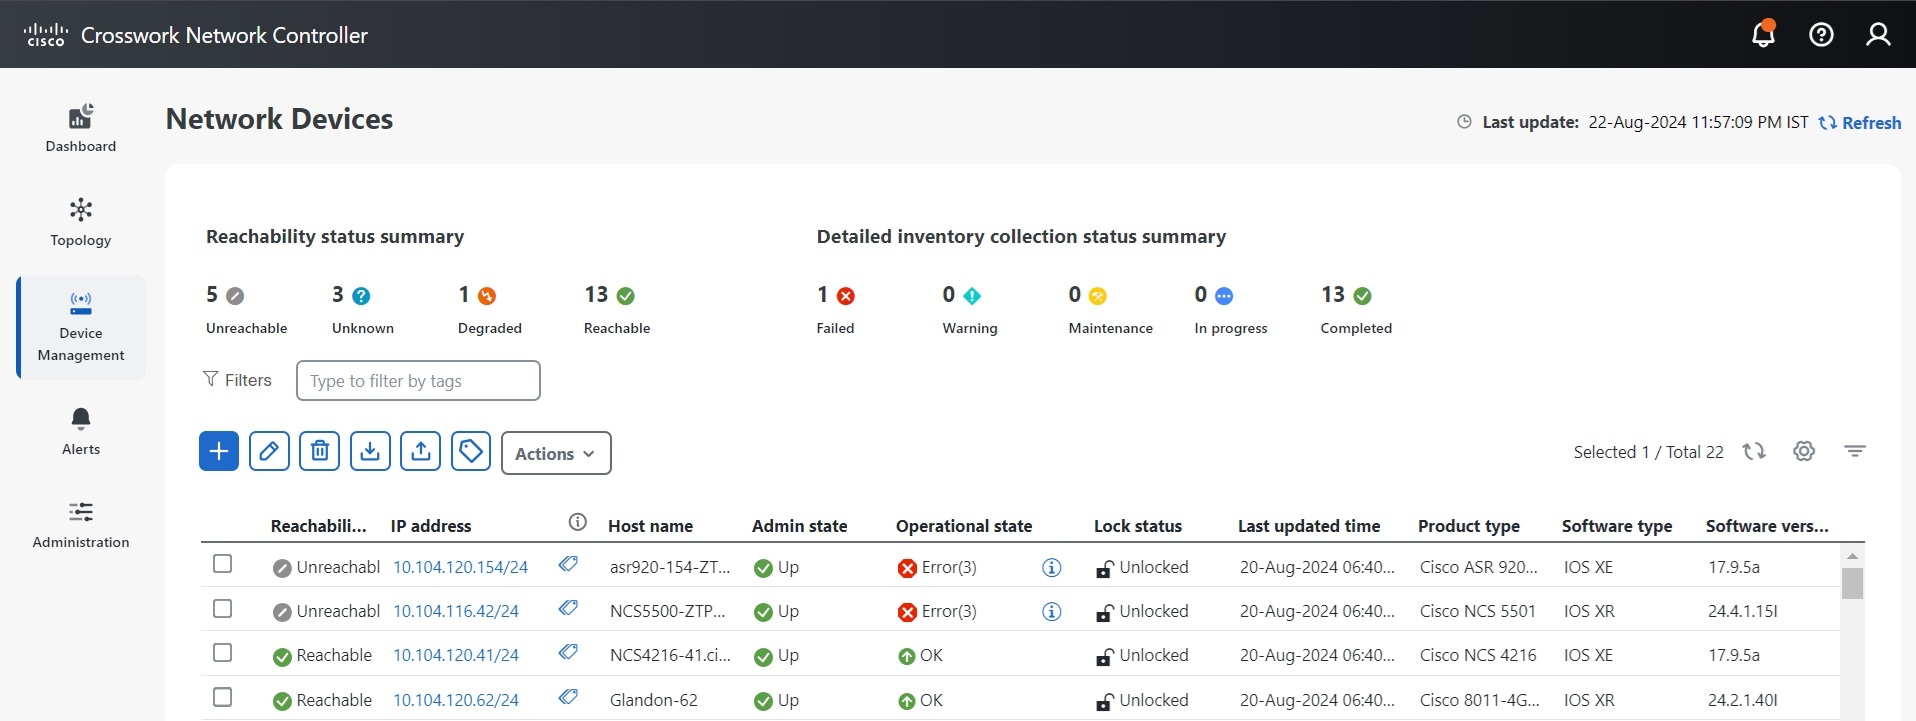This screenshot has height=721, width=1916.
Task: Click the Cisco logo in the header
Action: [x=45, y=35]
